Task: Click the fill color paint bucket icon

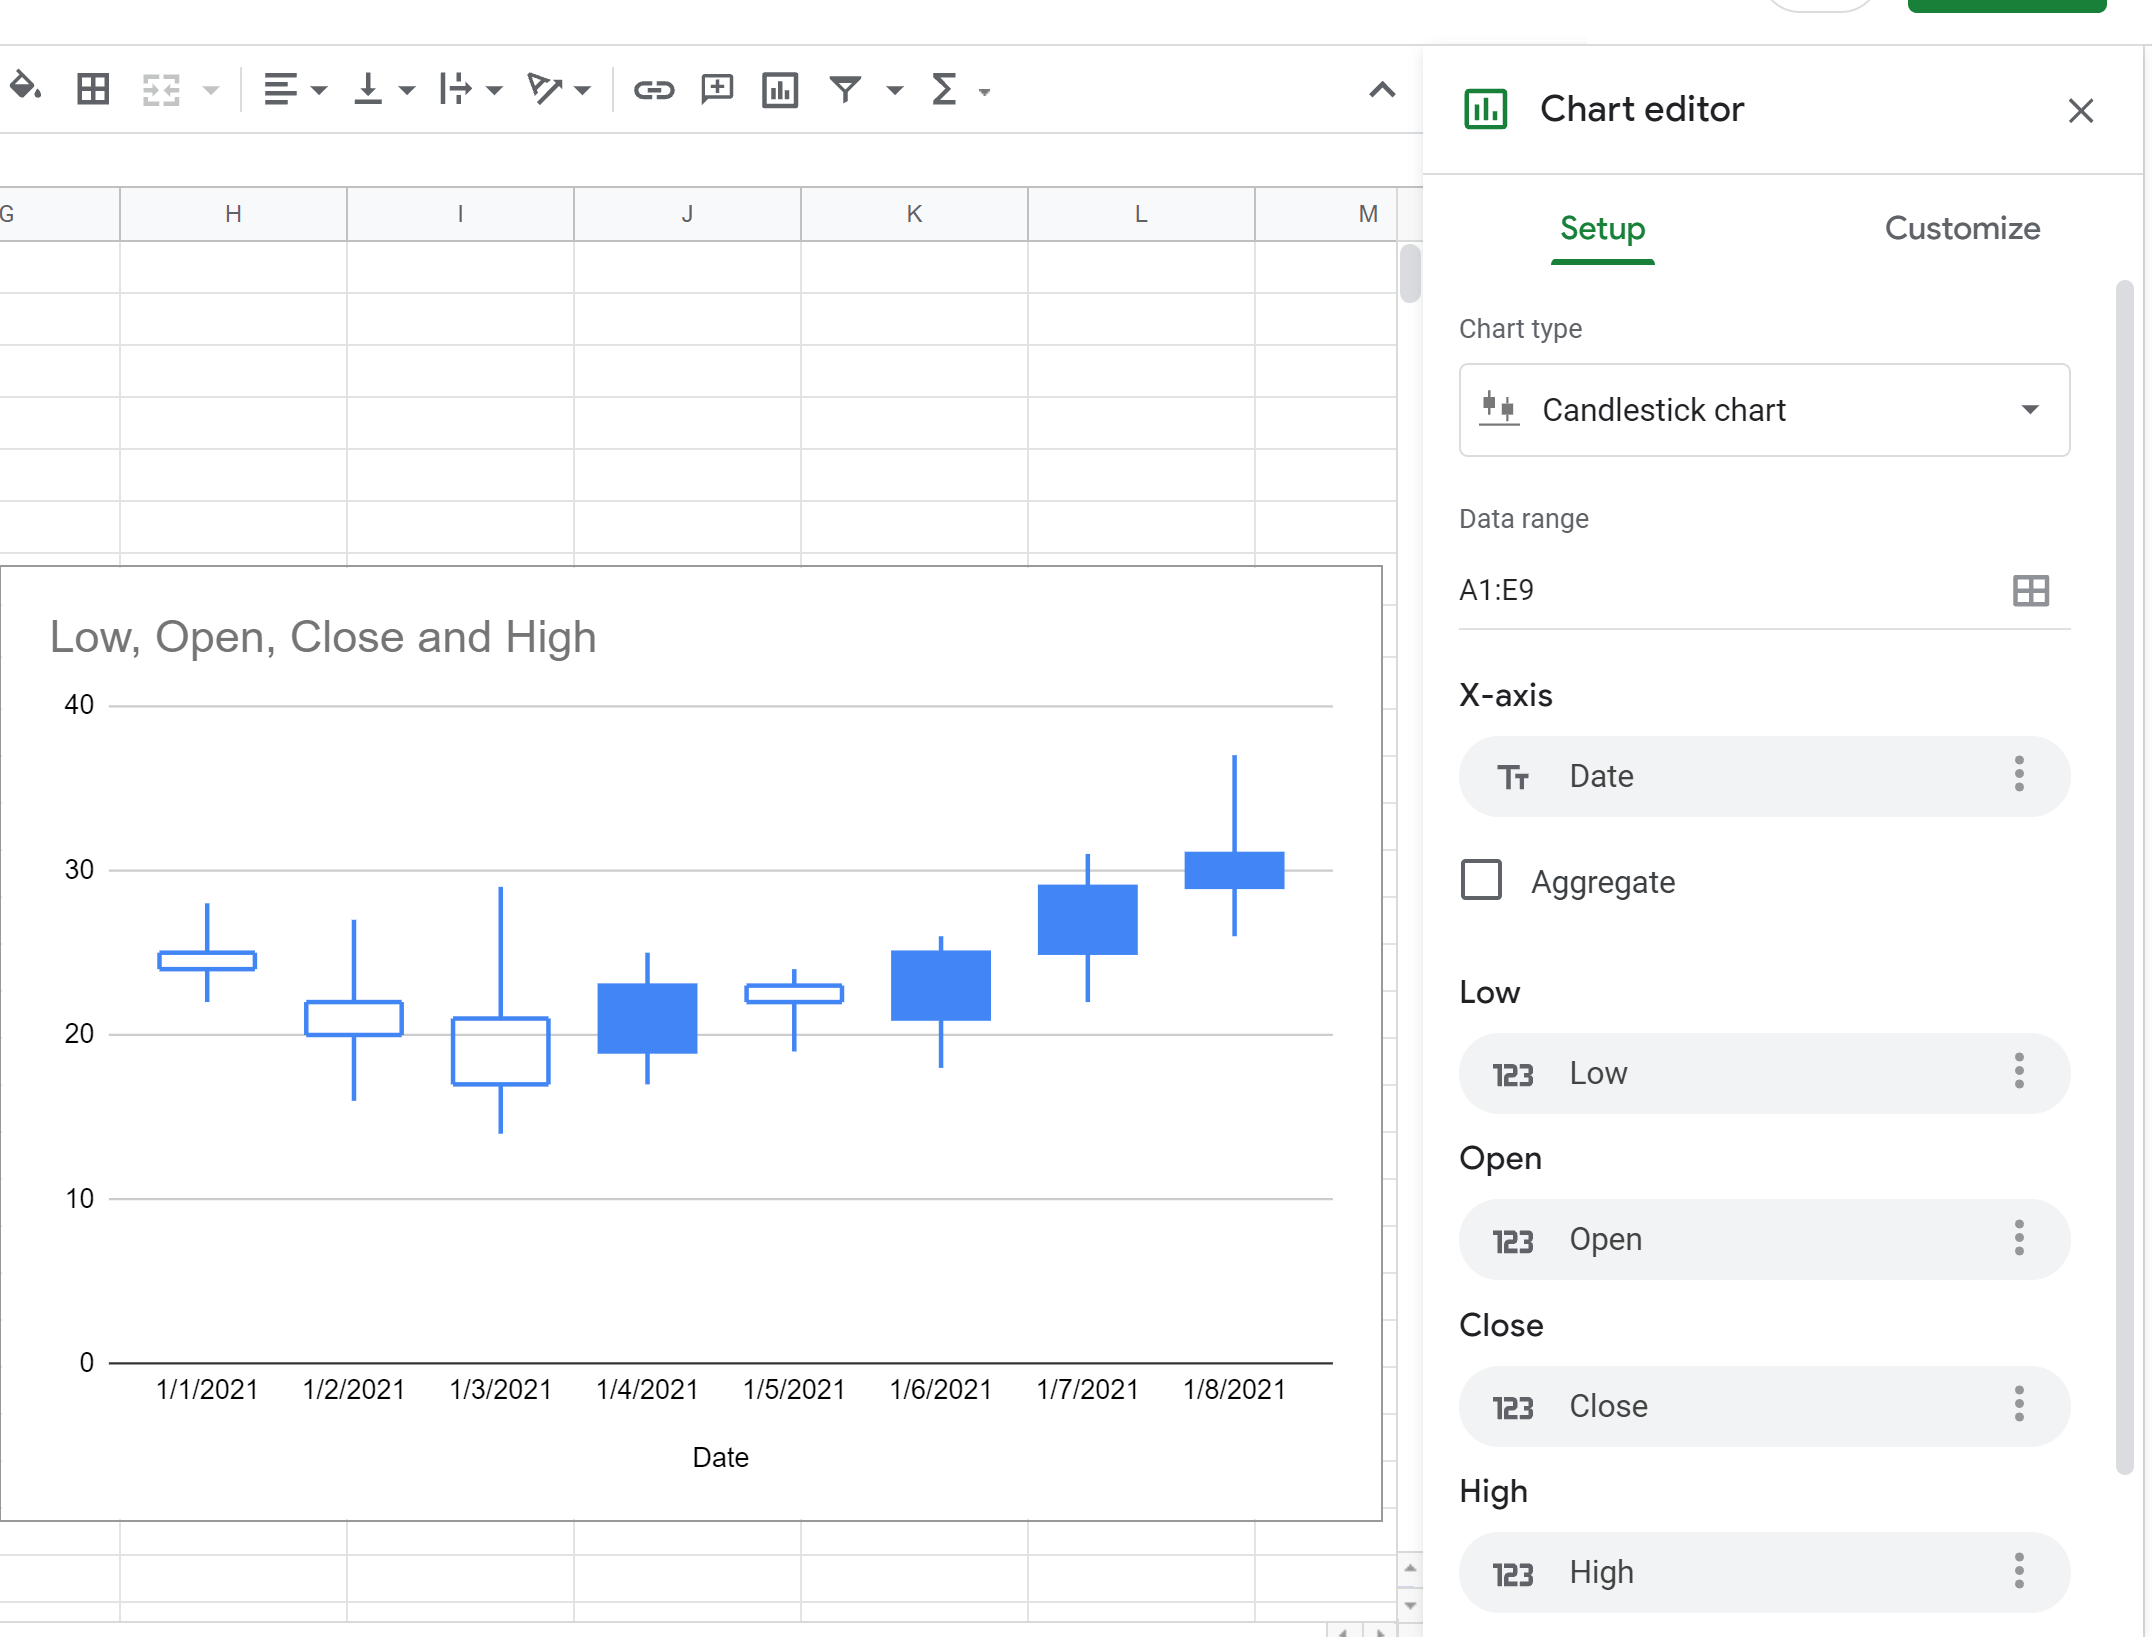Action: (x=25, y=88)
